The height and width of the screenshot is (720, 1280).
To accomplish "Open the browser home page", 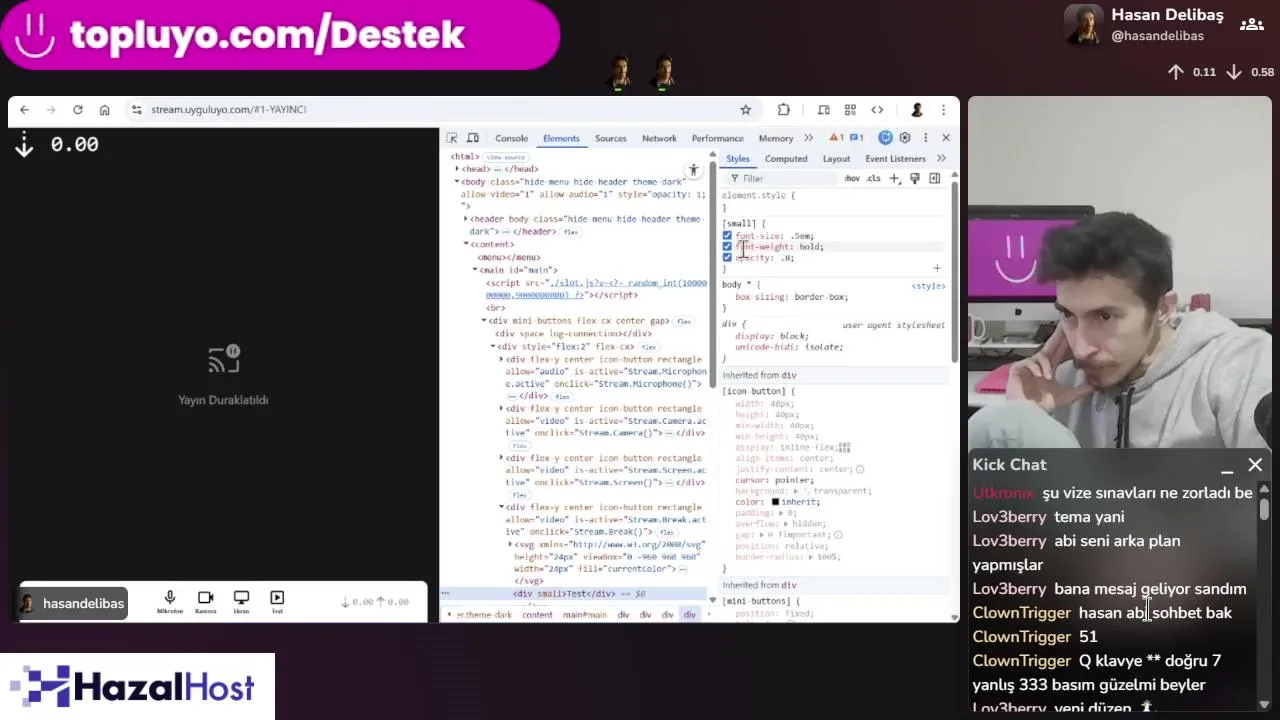I will [104, 110].
